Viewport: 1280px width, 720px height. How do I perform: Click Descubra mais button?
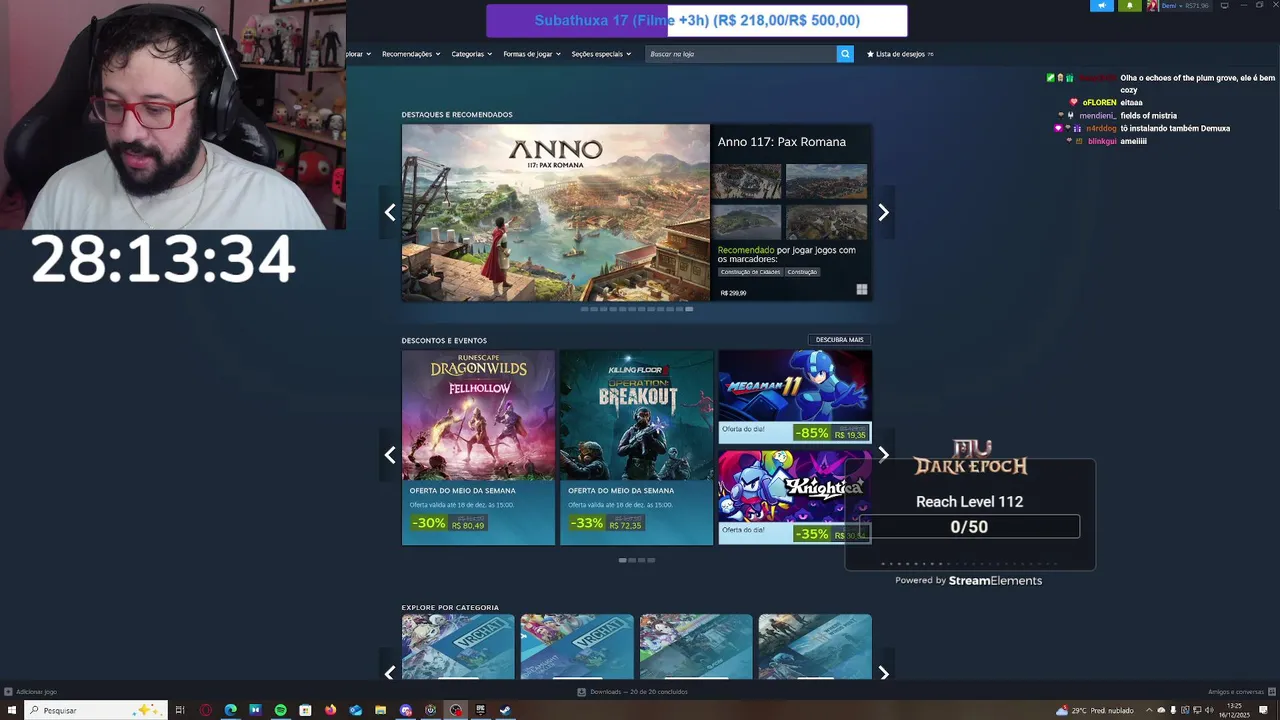click(x=839, y=340)
